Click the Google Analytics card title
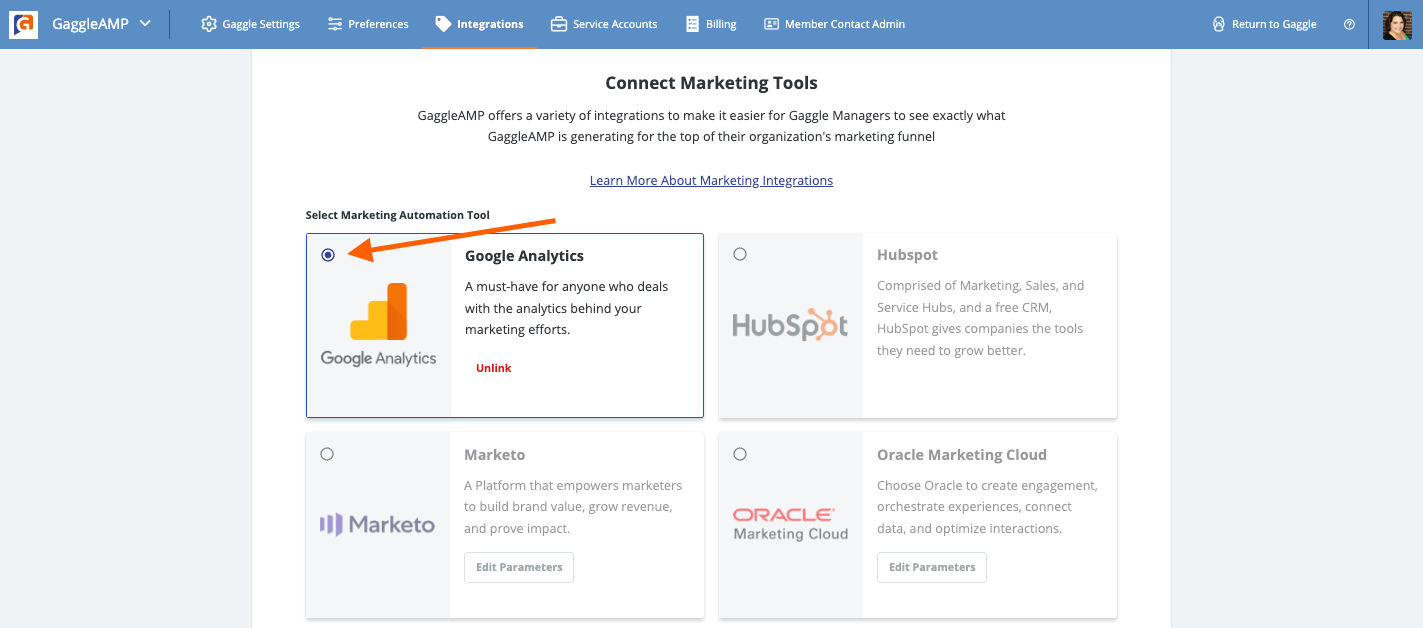1423x628 pixels. pos(524,256)
